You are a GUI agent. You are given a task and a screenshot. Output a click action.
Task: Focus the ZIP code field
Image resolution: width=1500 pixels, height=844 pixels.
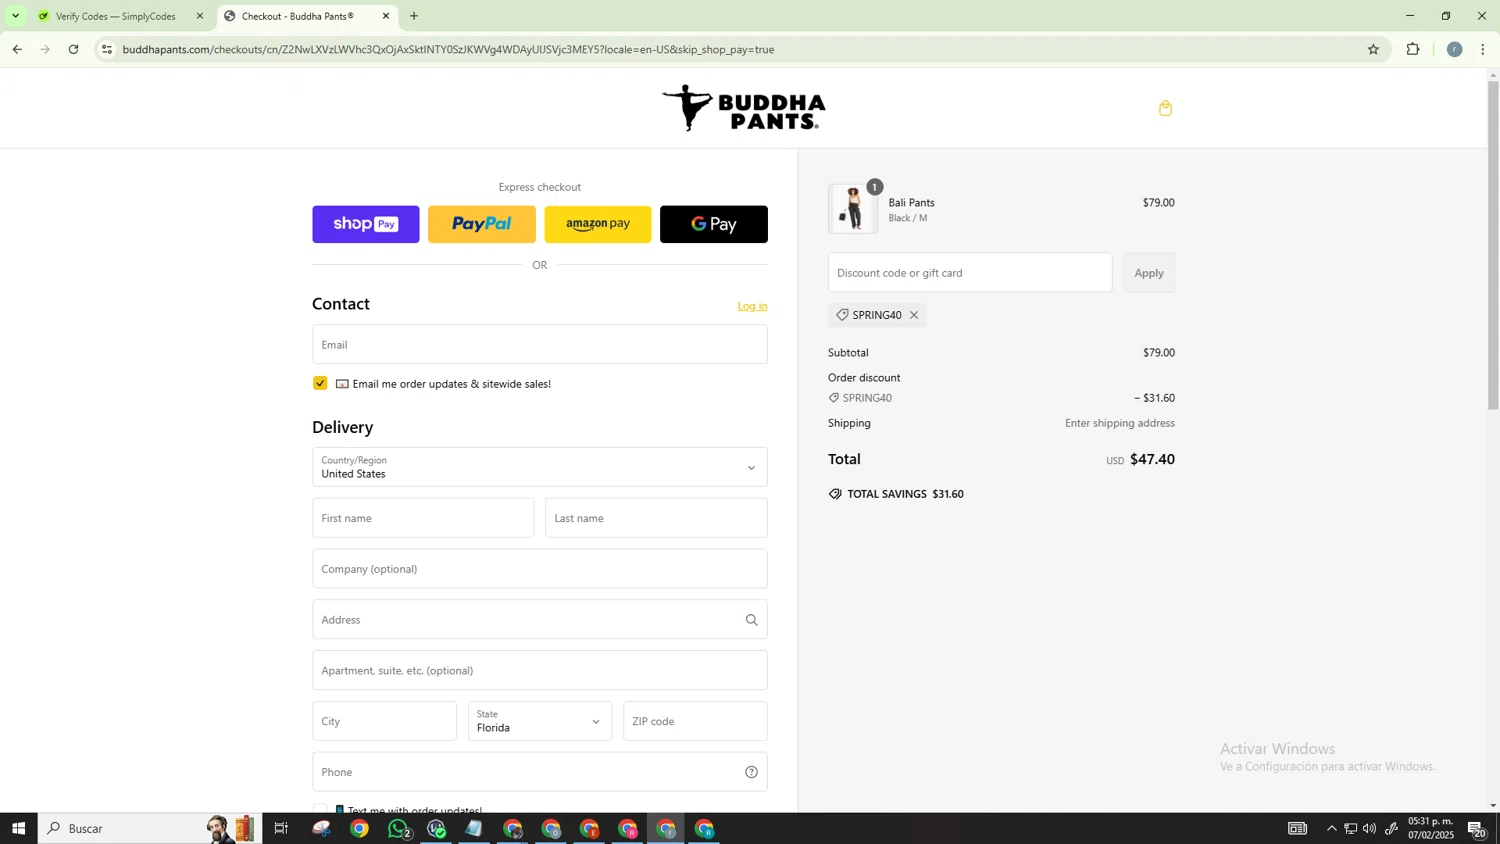coord(695,721)
